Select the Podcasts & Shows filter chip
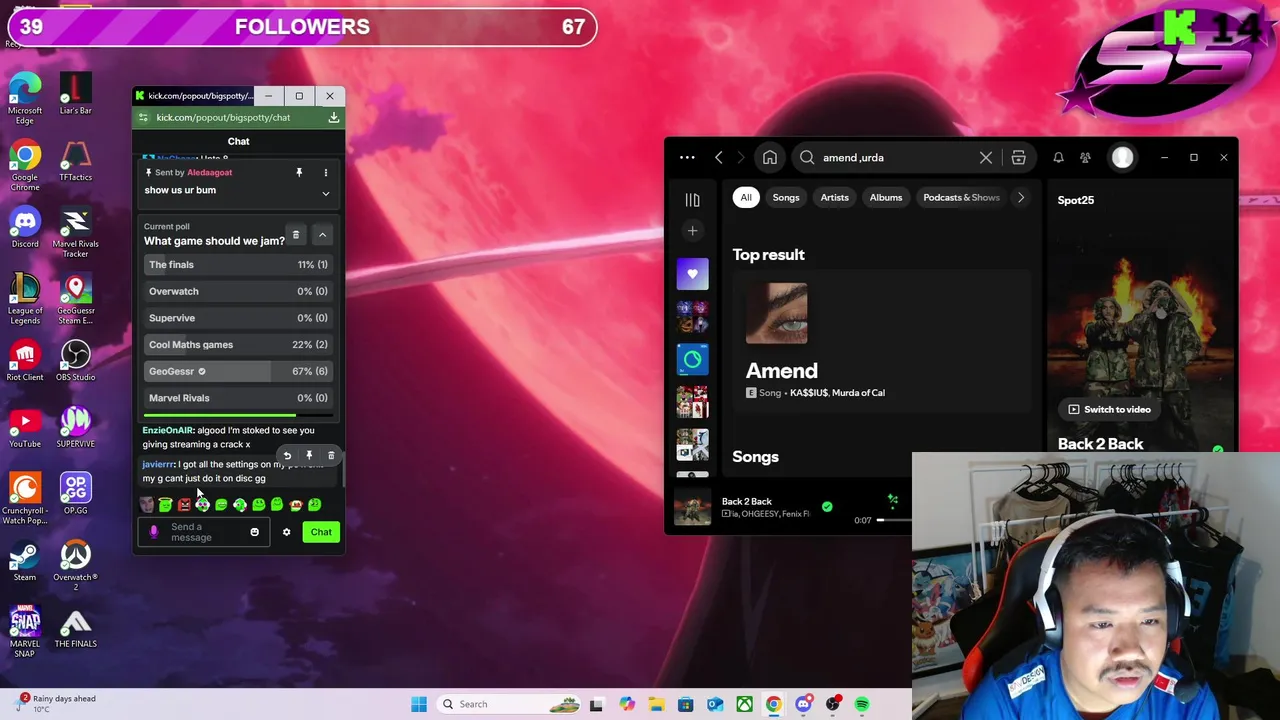The width and height of the screenshot is (1280, 720). 961,197
